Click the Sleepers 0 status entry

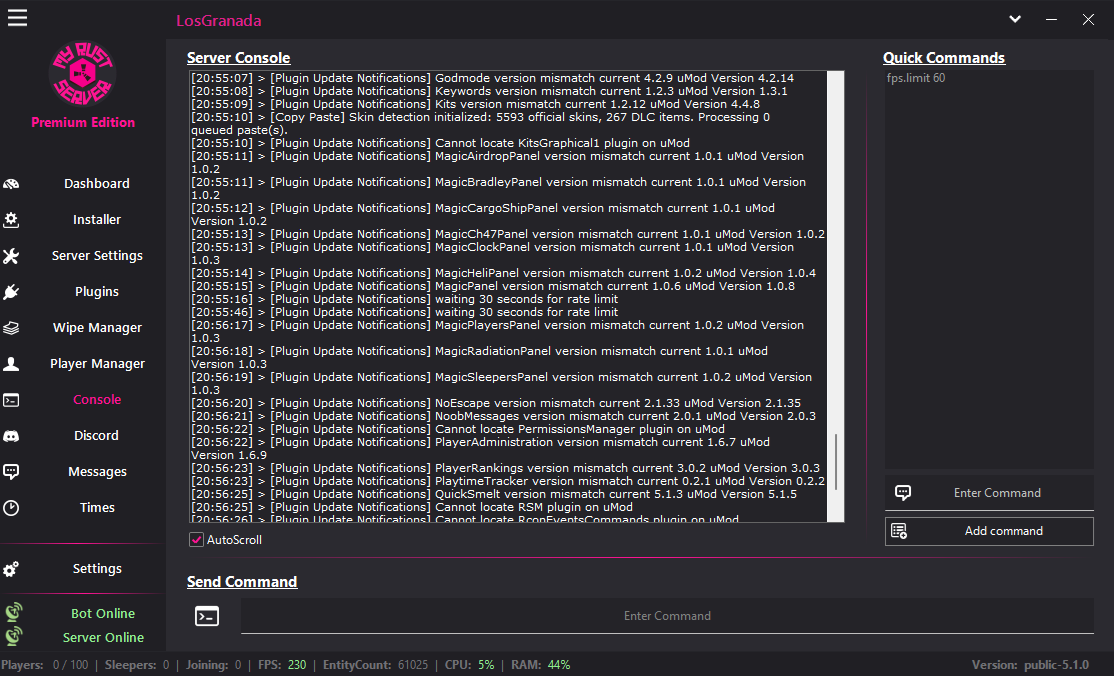tap(137, 665)
